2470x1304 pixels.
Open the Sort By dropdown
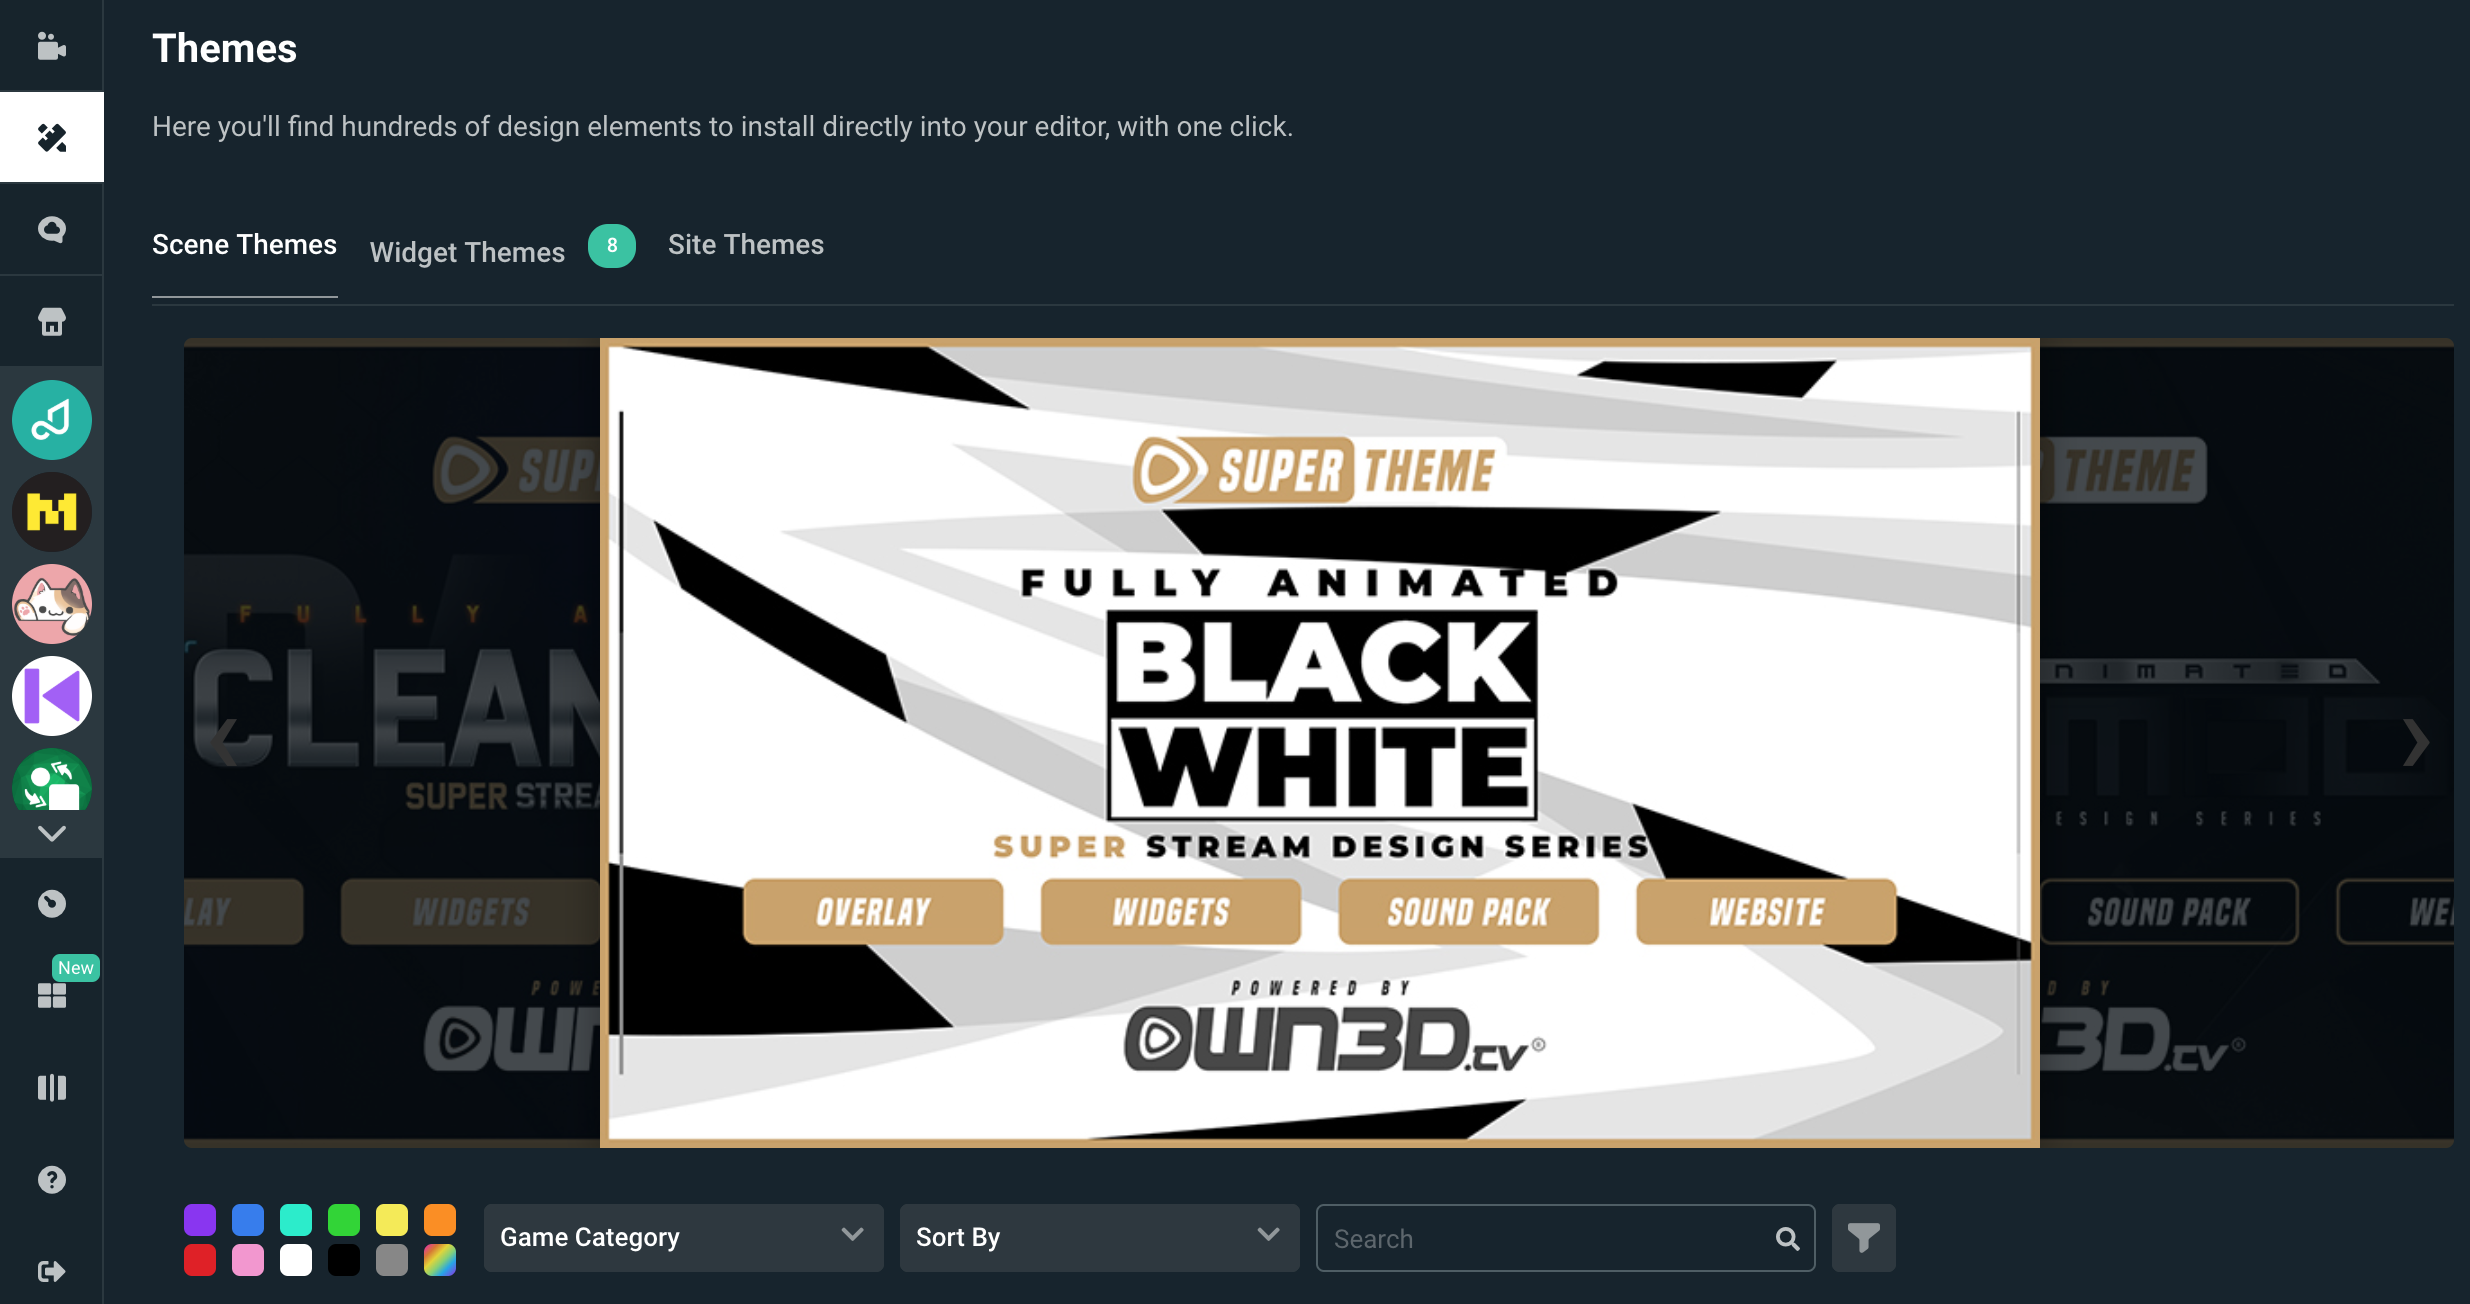(1098, 1235)
